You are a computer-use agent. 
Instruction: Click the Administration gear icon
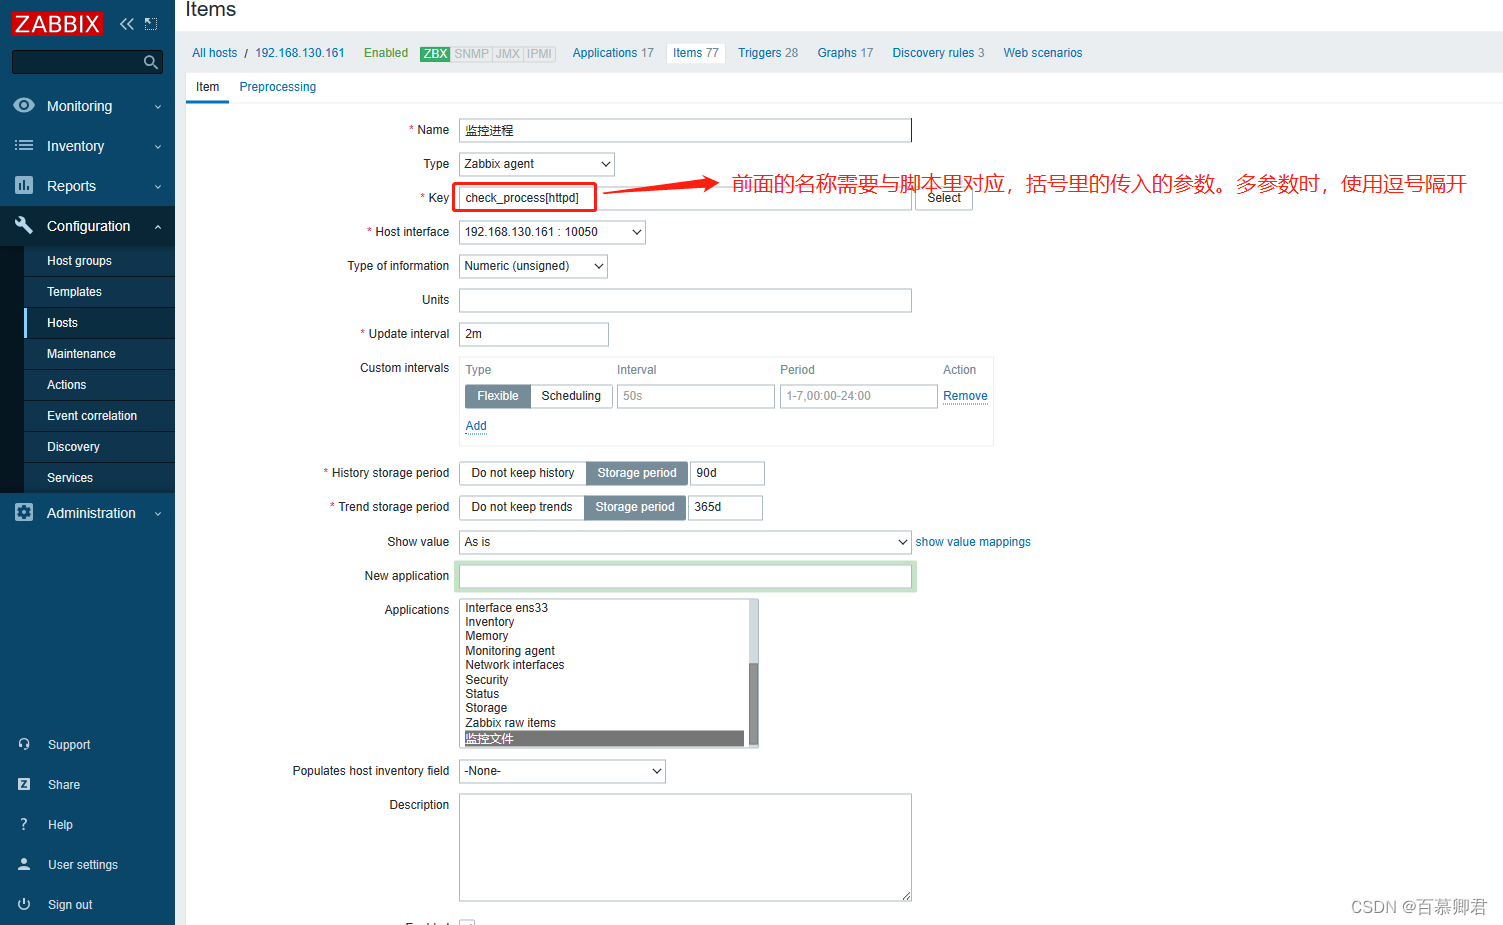[24, 512]
